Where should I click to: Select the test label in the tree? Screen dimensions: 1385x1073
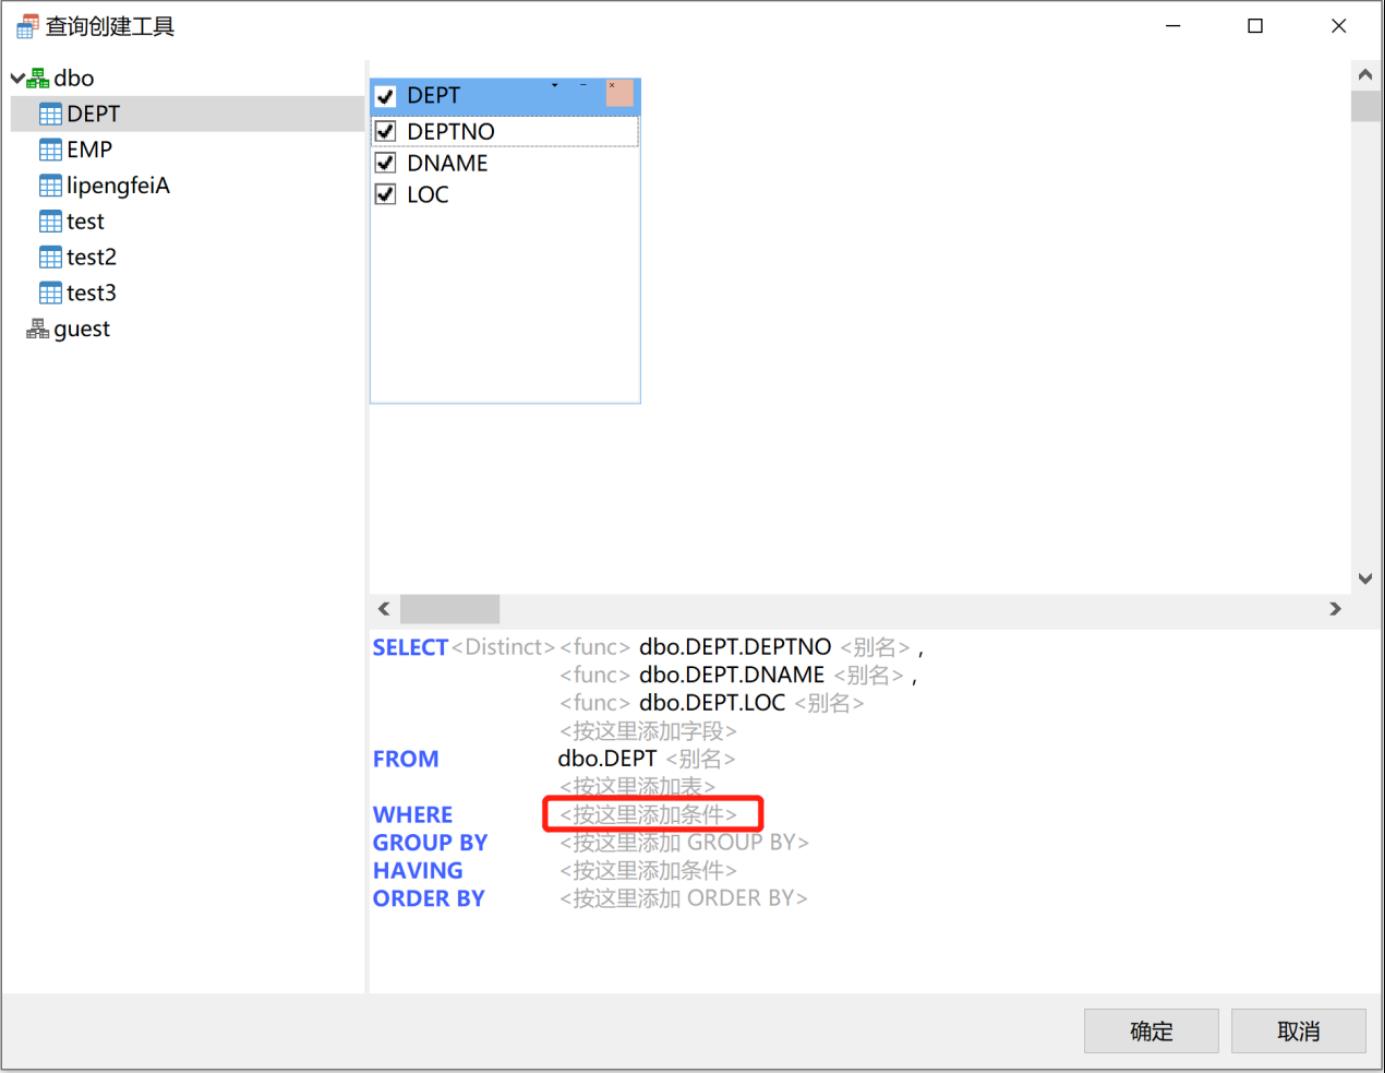pos(85,221)
